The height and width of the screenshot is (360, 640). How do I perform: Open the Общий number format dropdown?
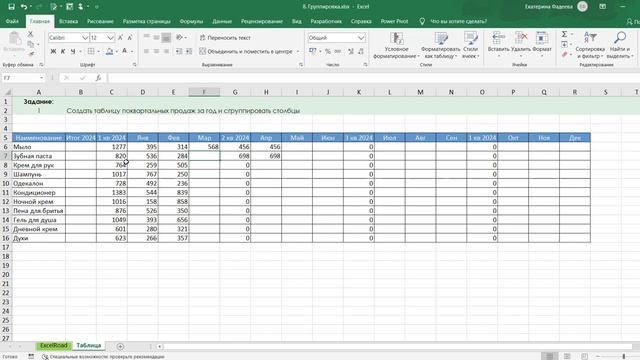361,38
